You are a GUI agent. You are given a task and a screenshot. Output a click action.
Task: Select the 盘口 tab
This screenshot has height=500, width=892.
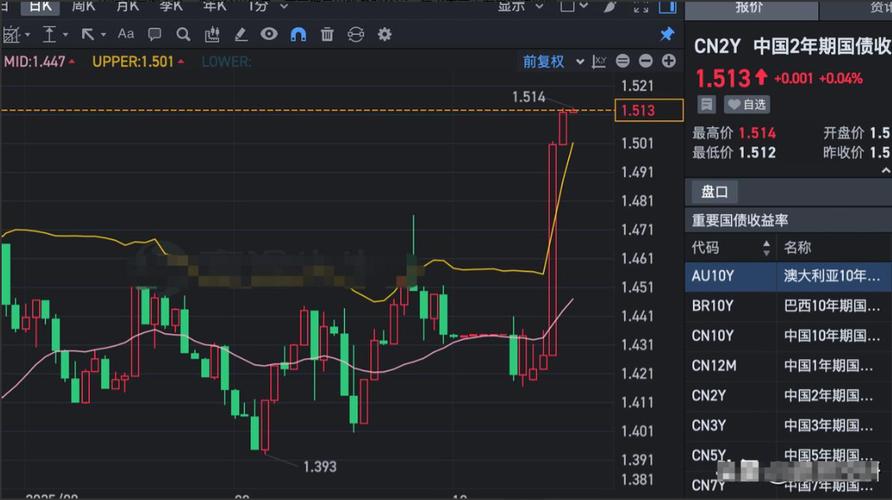tap(714, 192)
